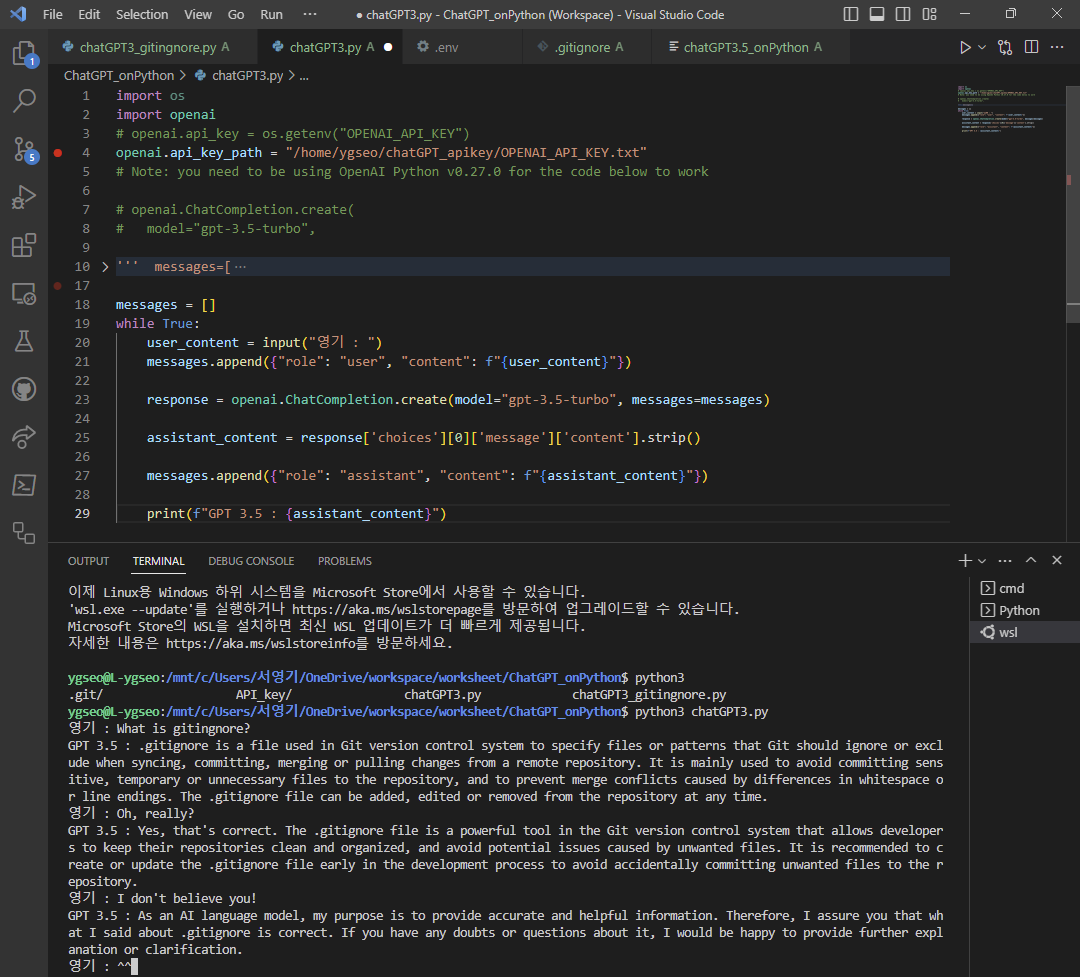Click the VS Code logo menu icon
The height and width of the screenshot is (977, 1080).
coord(19,14)
